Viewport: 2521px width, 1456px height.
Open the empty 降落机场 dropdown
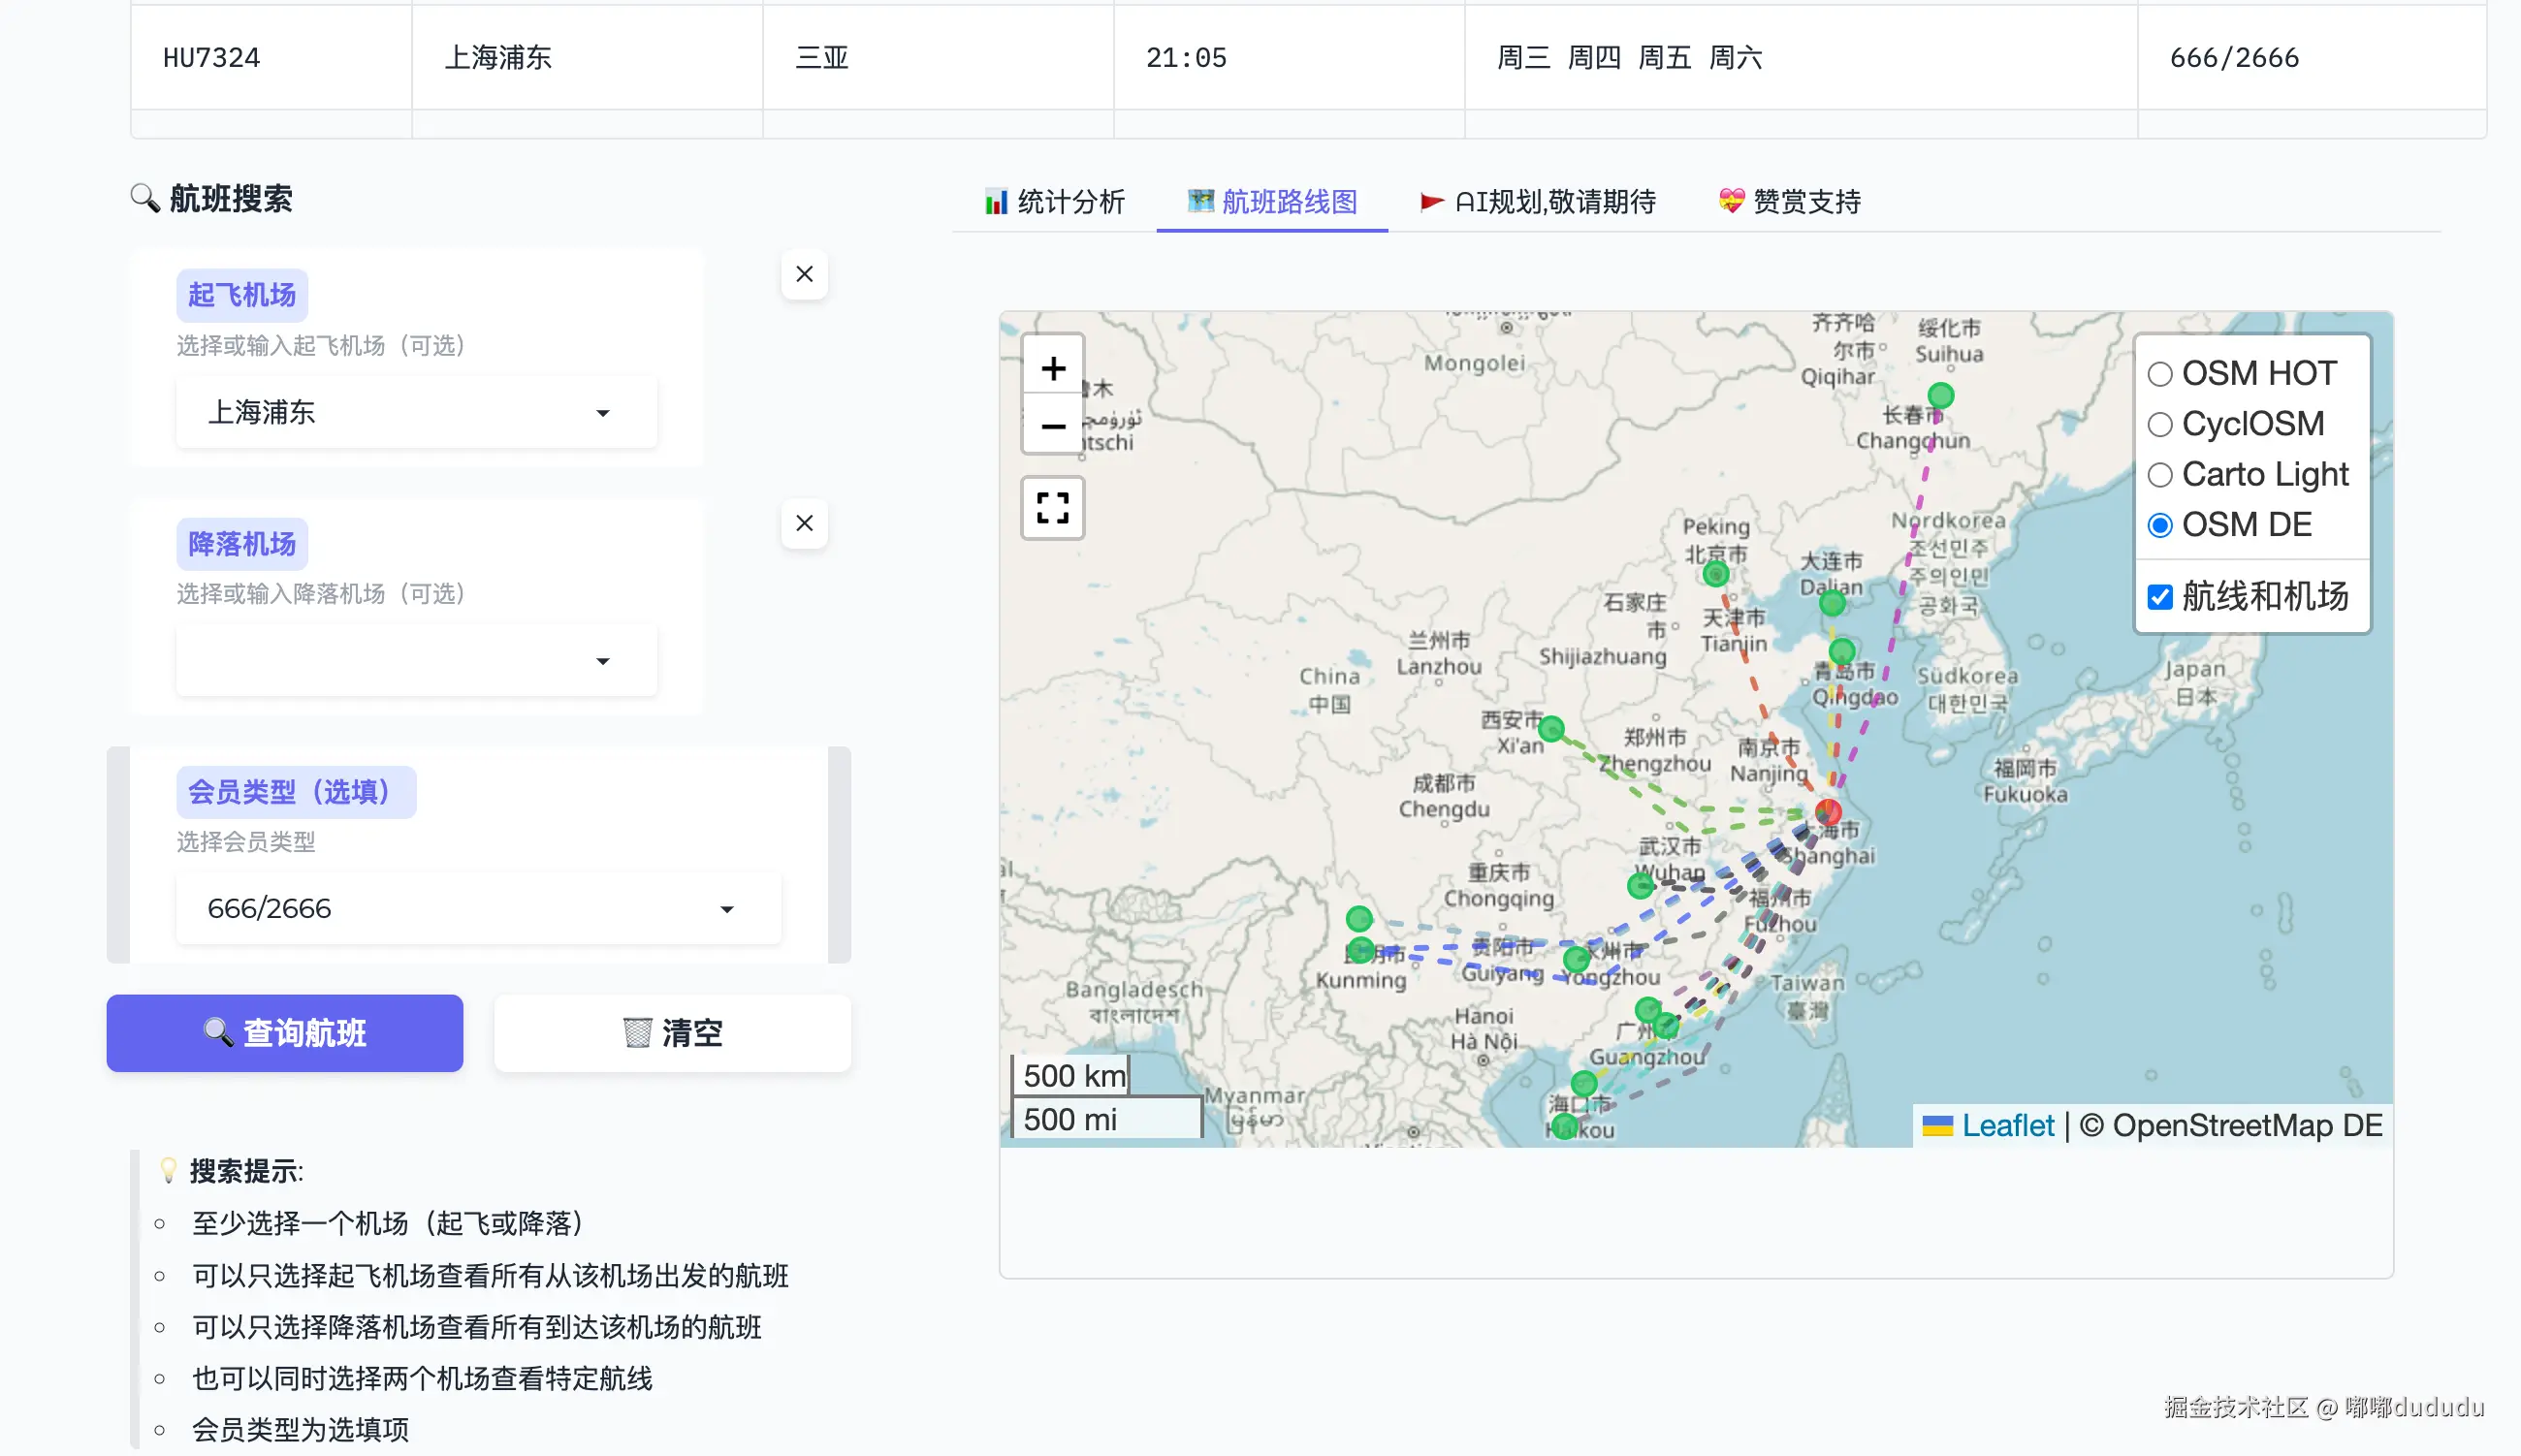coord(416,661)
